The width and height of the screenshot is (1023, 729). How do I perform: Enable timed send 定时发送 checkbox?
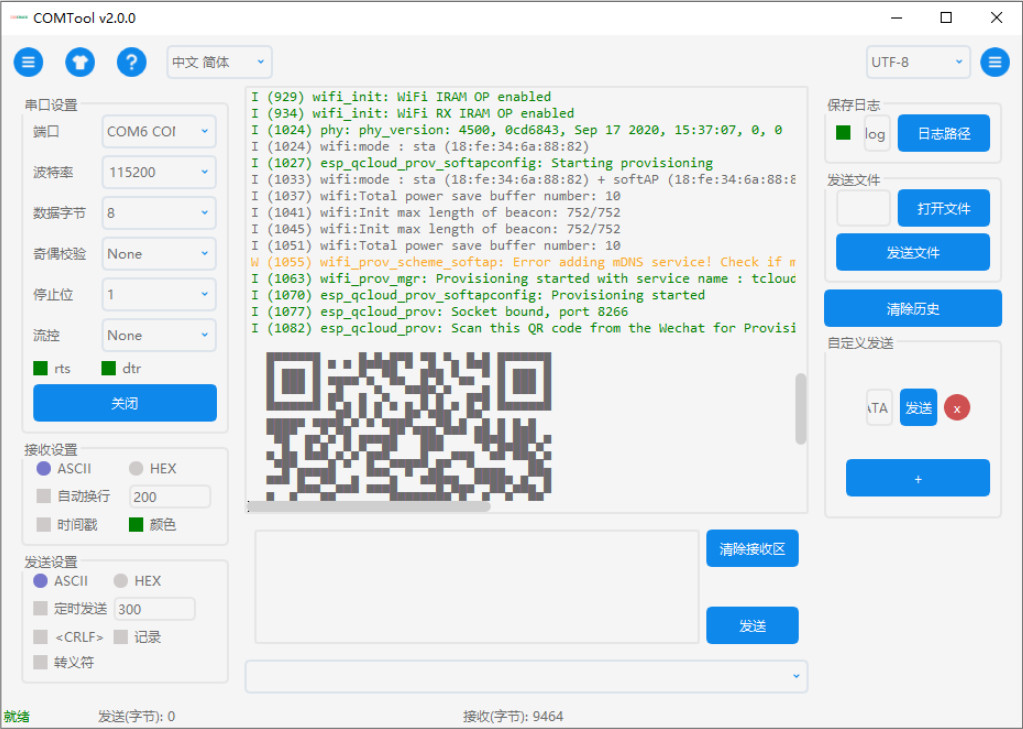coord(40,609)
